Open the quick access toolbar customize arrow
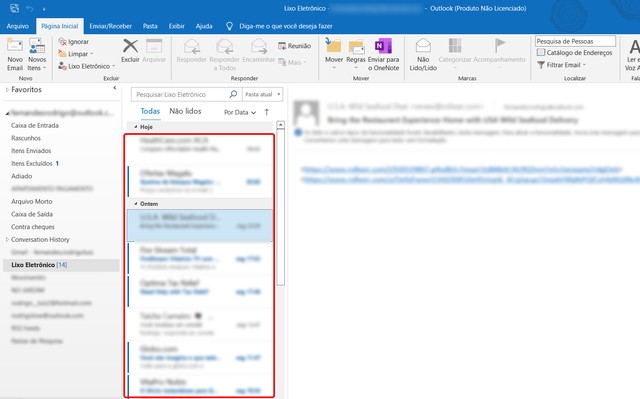This screenshot has width=640, height=399. point(44,9)
